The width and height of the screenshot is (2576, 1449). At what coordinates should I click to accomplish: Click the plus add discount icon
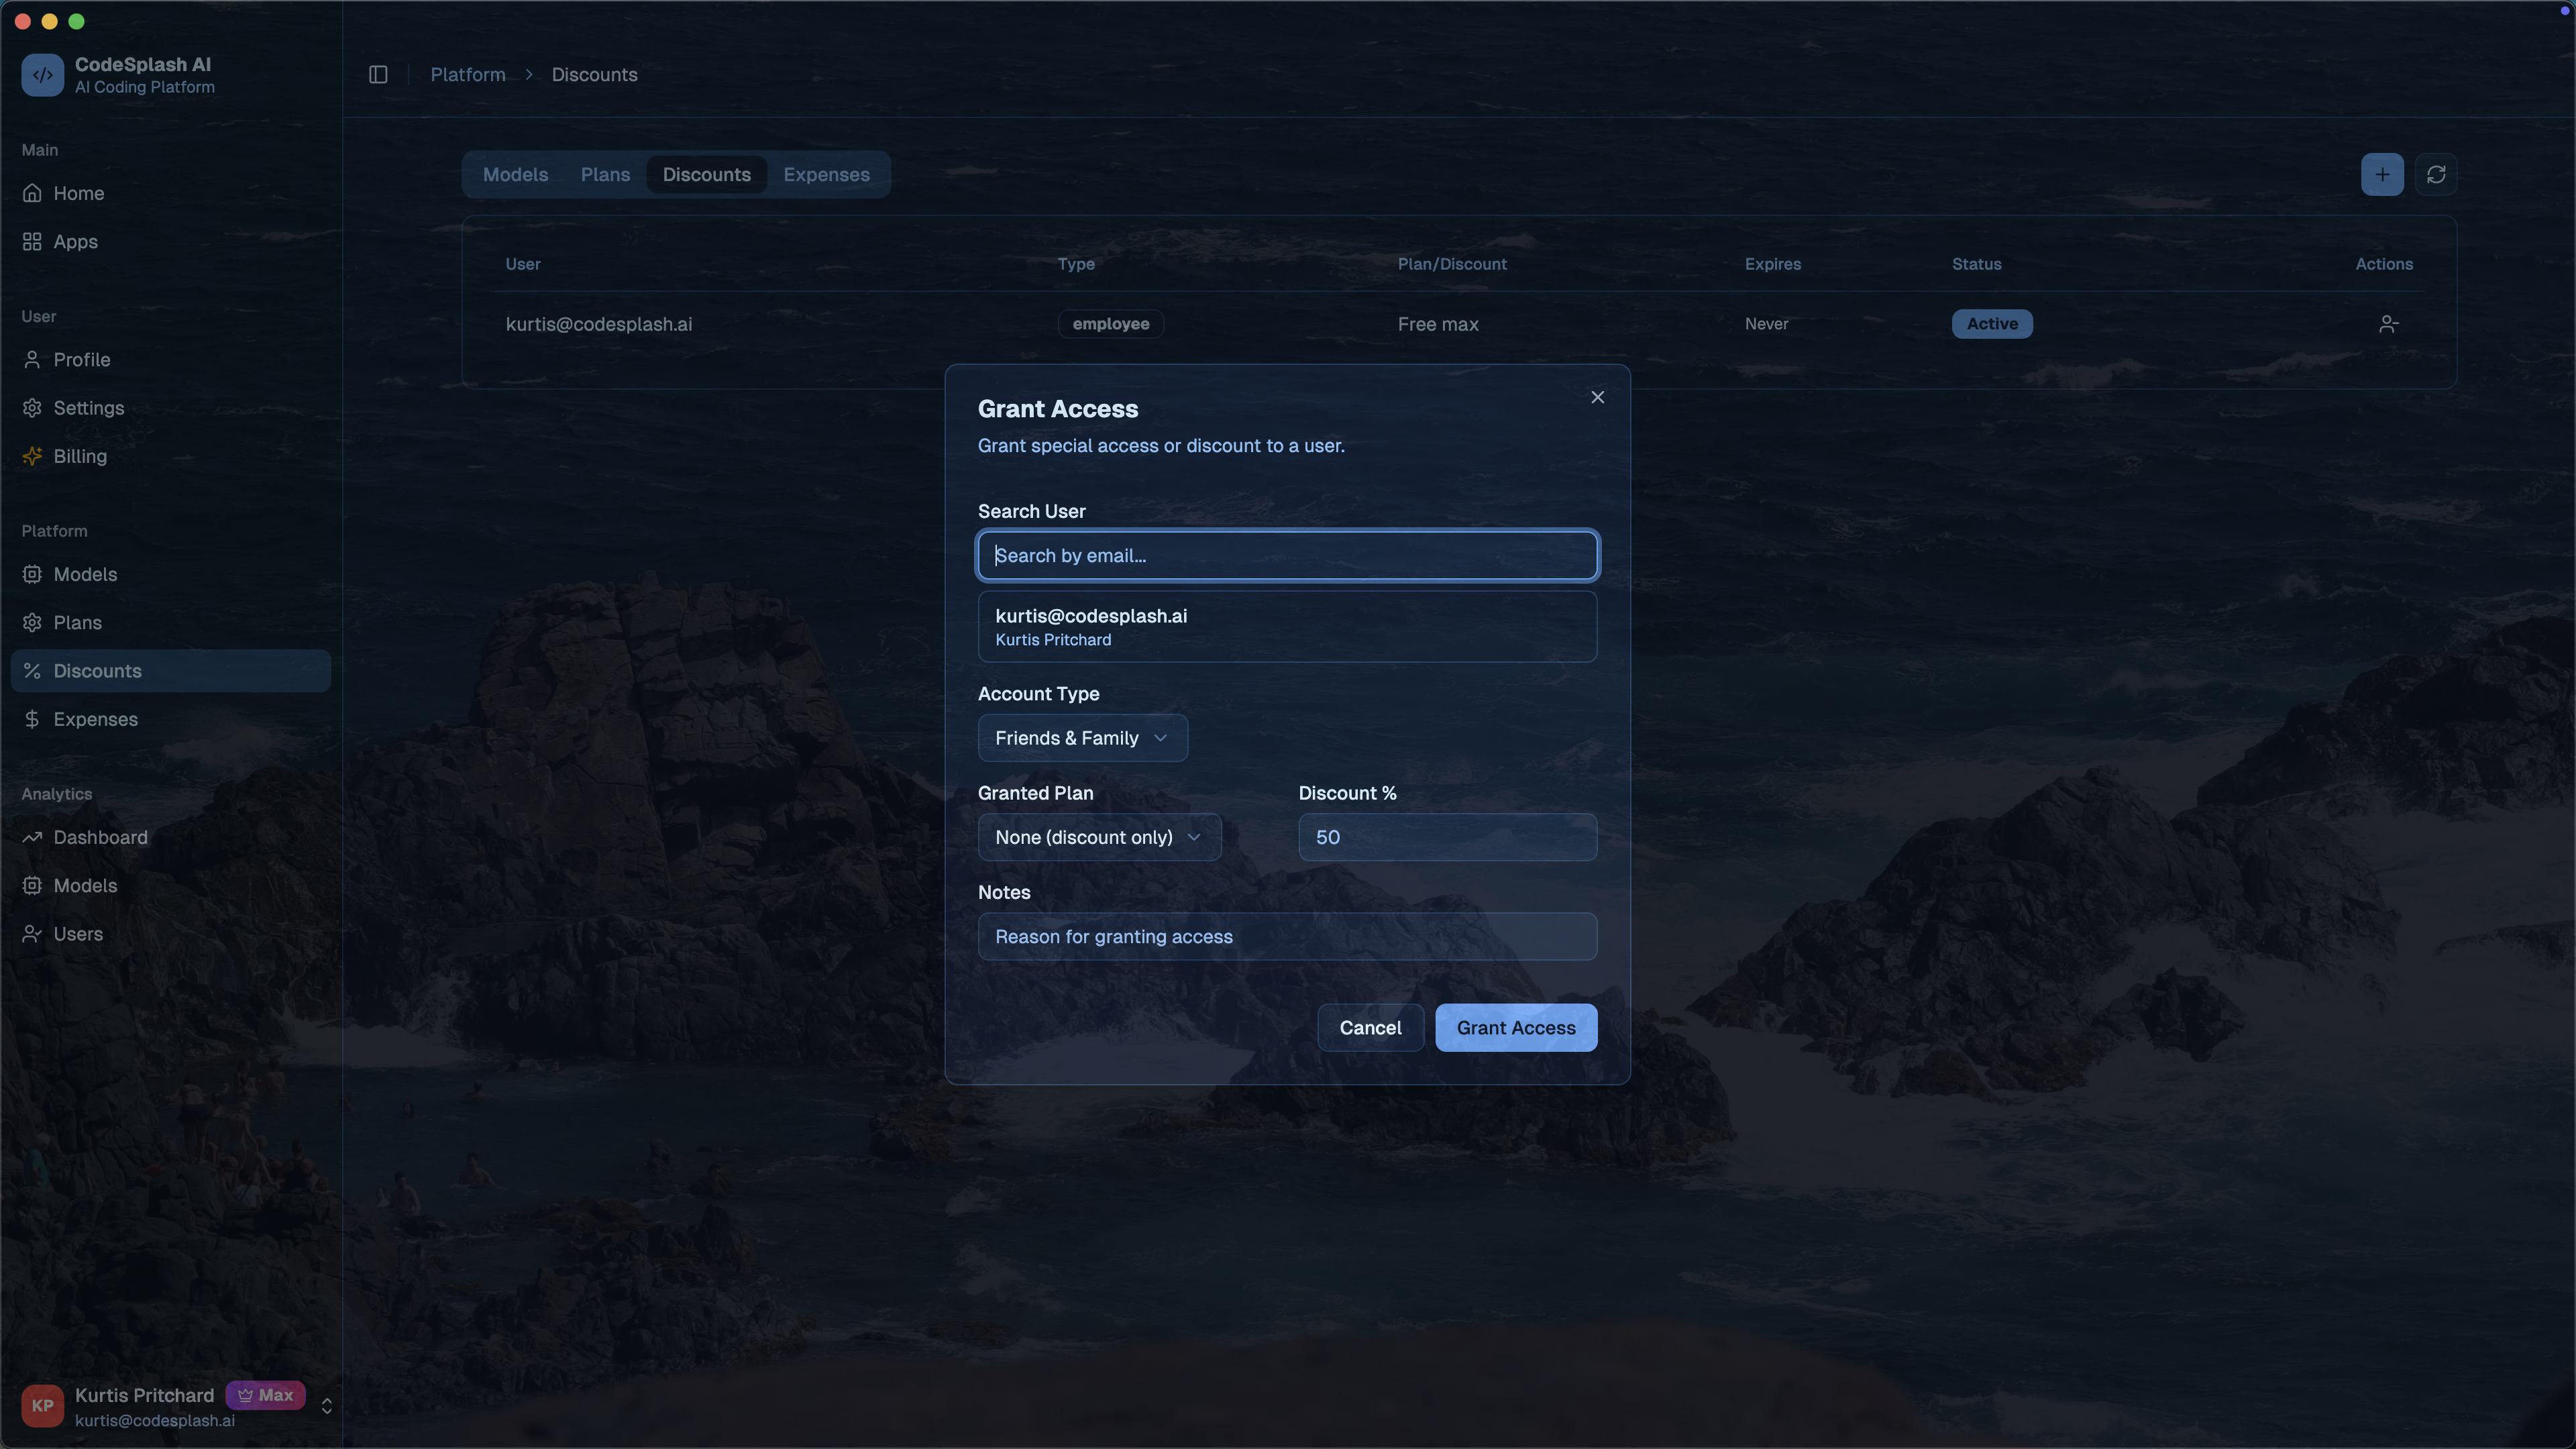click(2382, 175)
